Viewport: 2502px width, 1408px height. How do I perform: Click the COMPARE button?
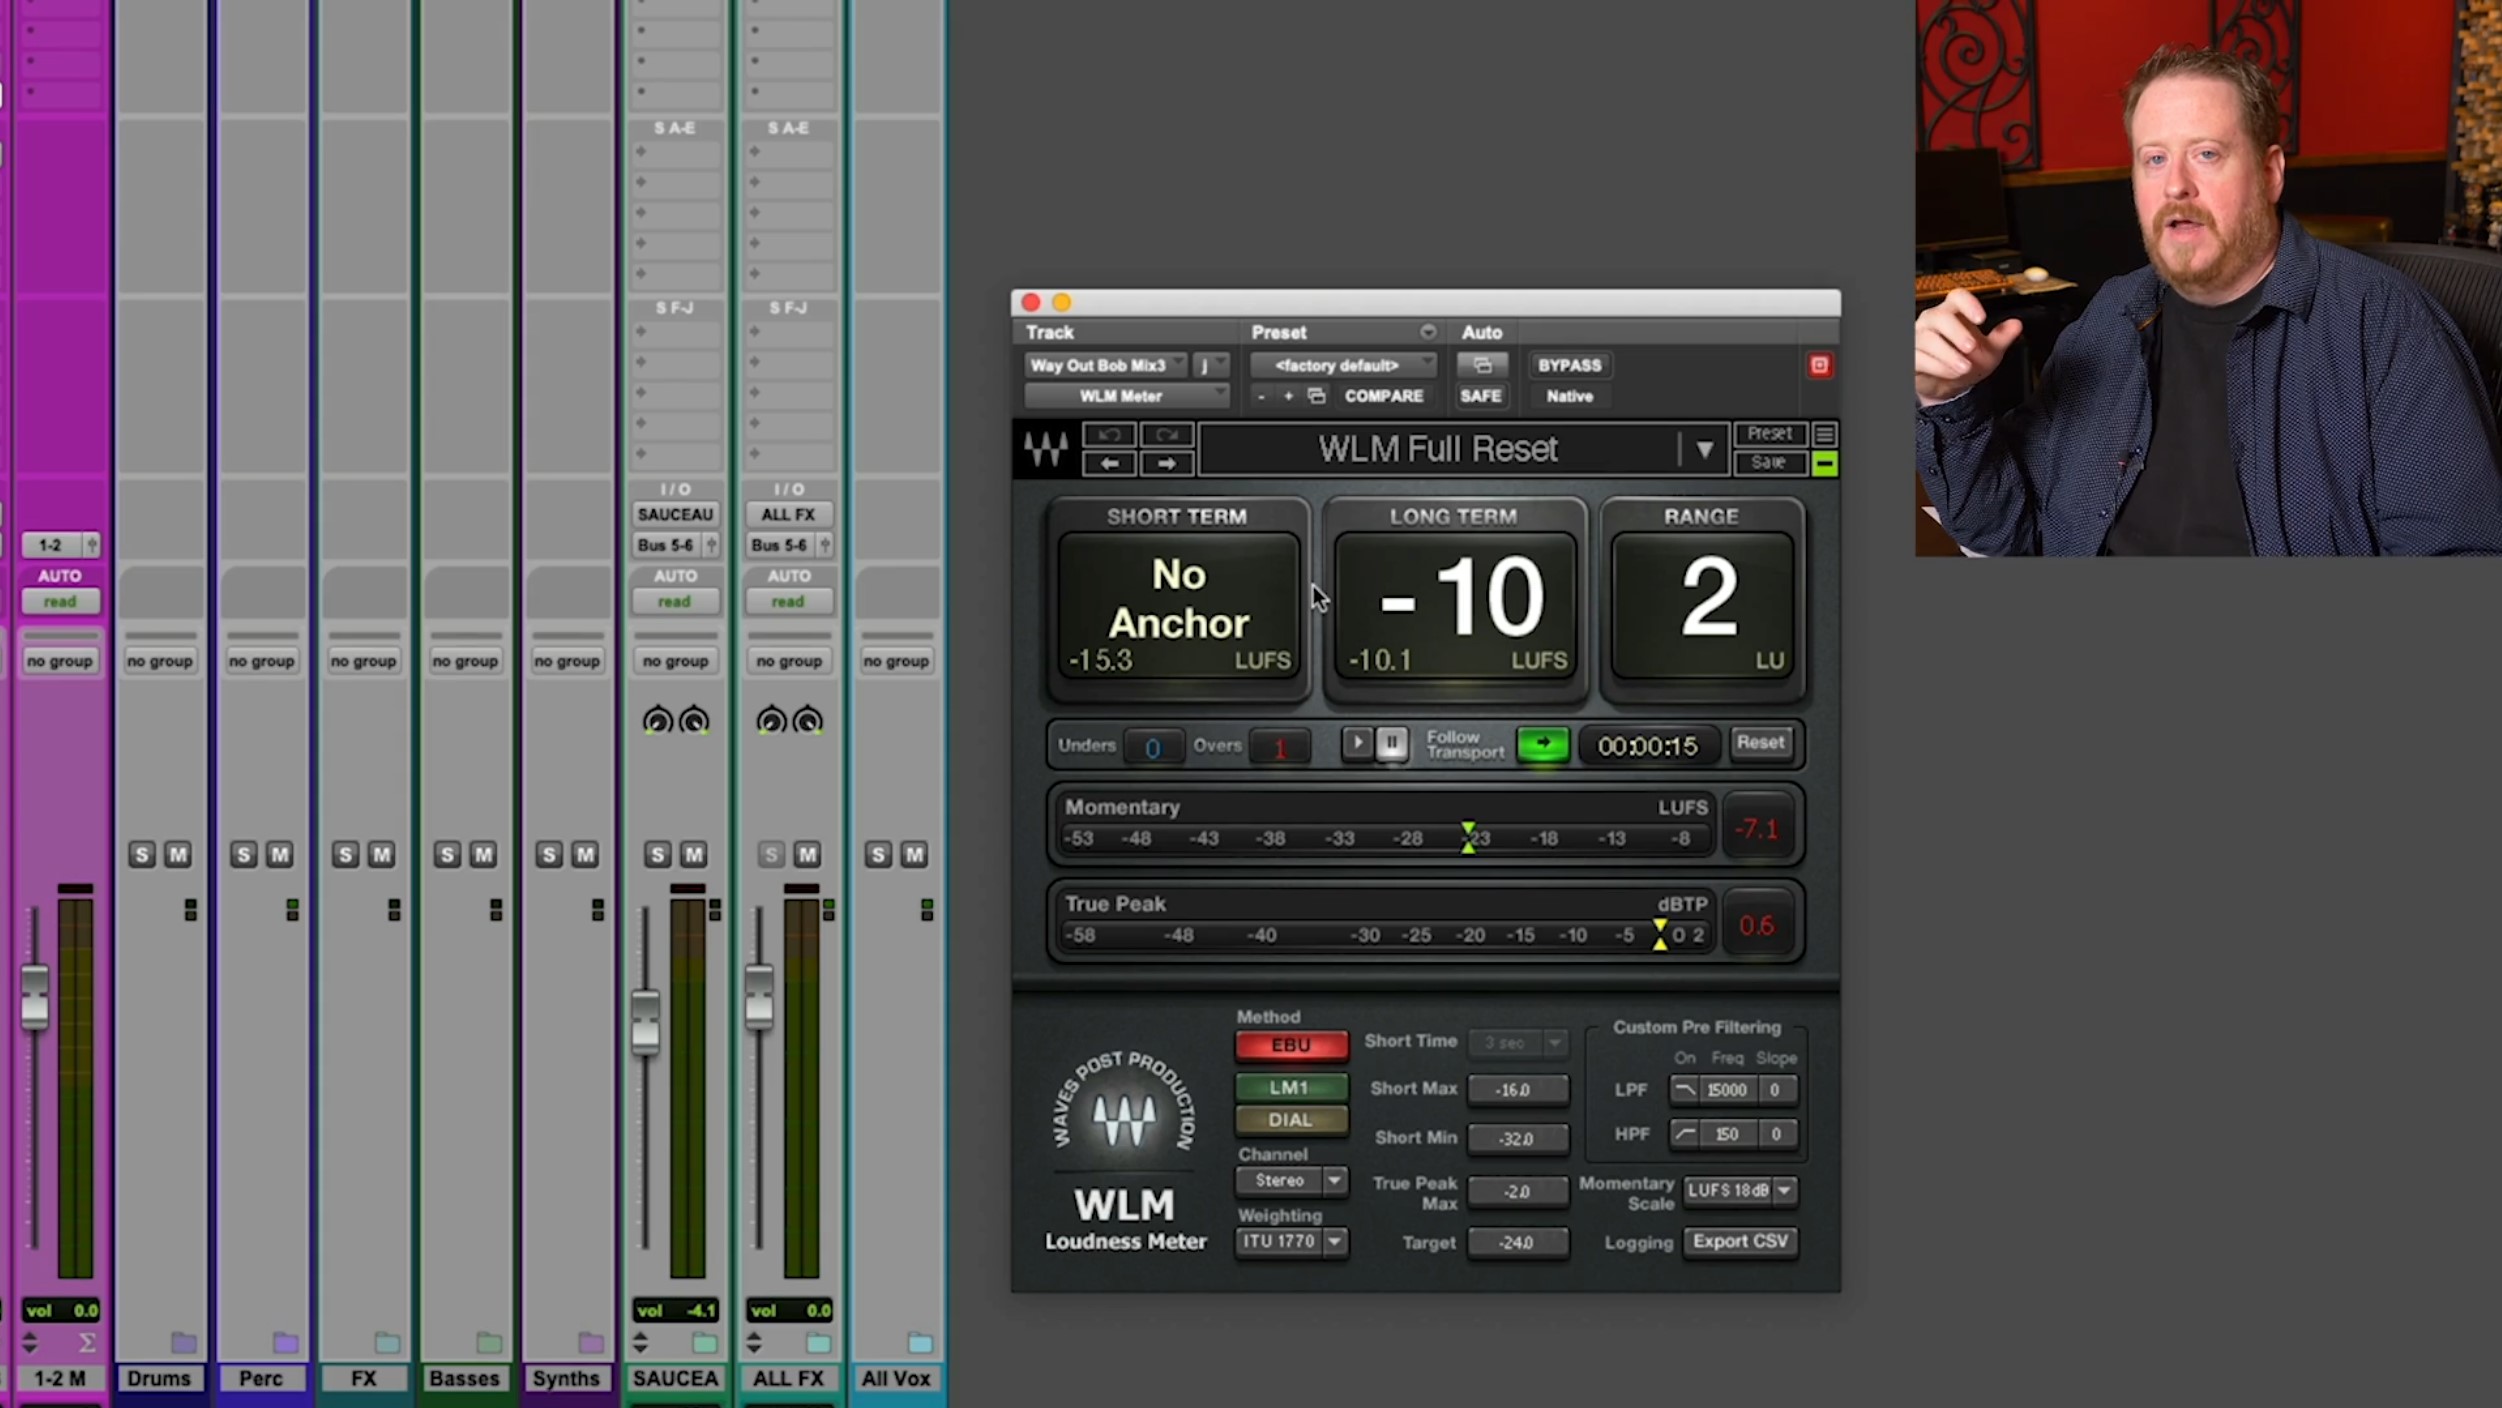pyautogui.click(x=1384, y=396)
